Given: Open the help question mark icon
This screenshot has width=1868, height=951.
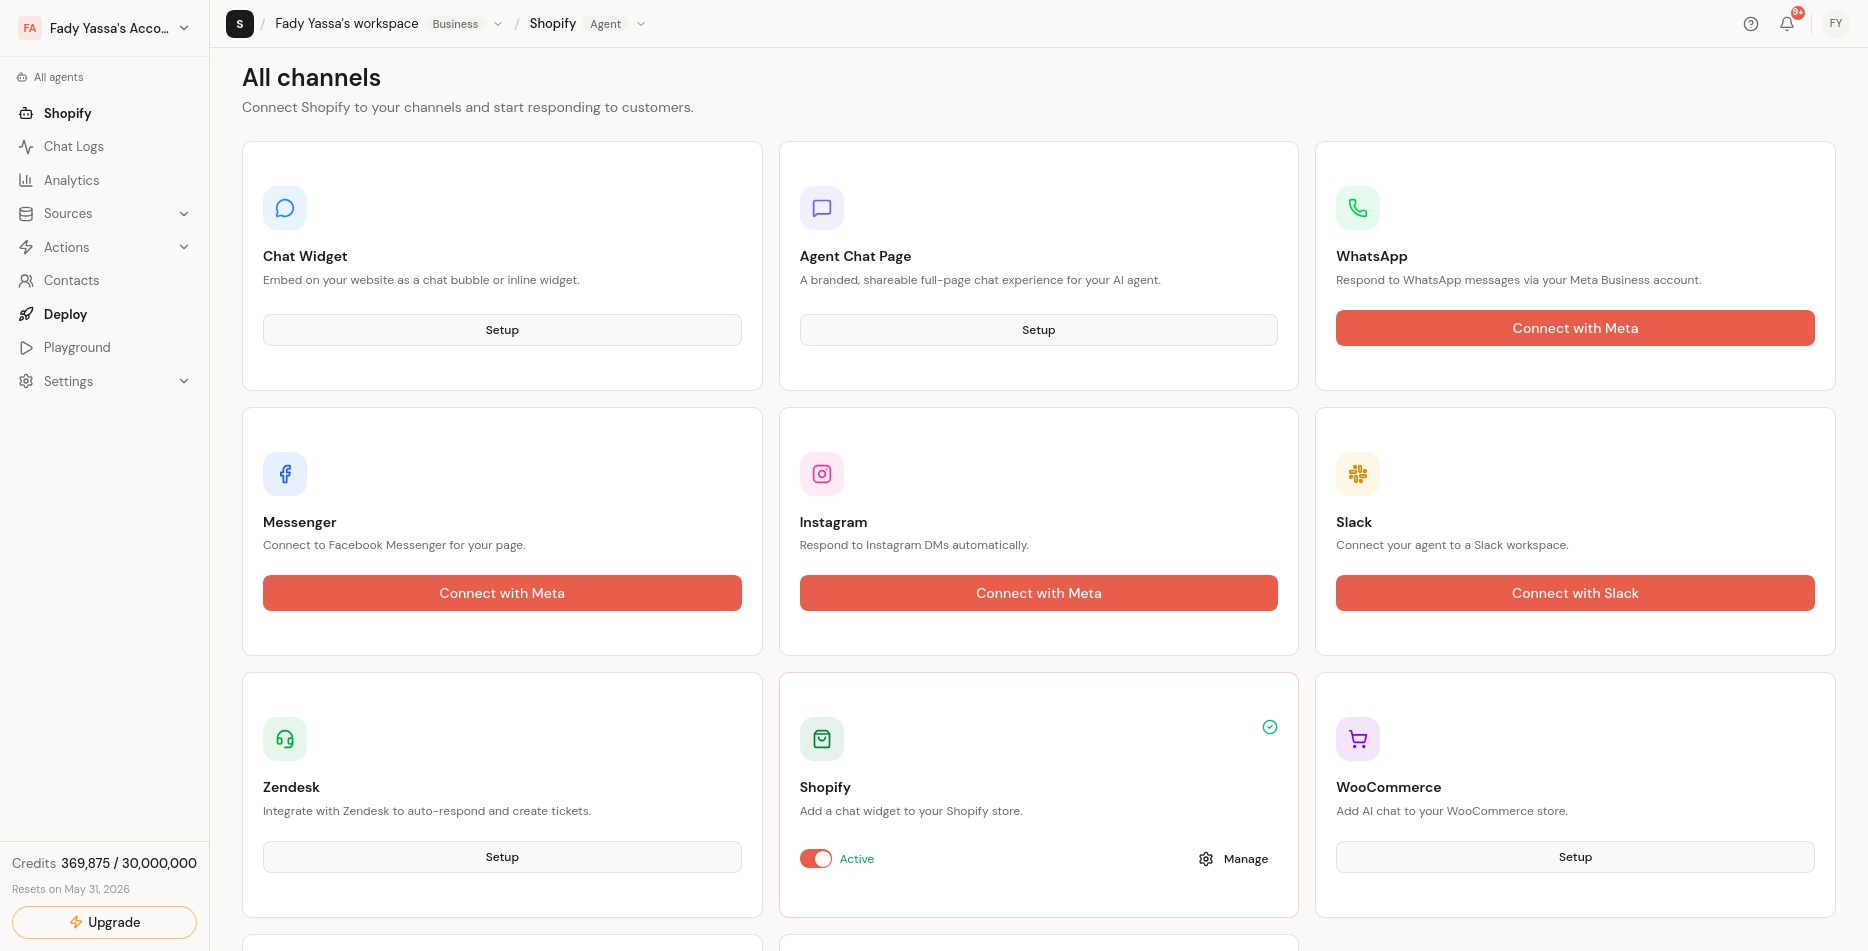Looking at the screenshot, I should pyautogui.click(x=1751, y=24).
